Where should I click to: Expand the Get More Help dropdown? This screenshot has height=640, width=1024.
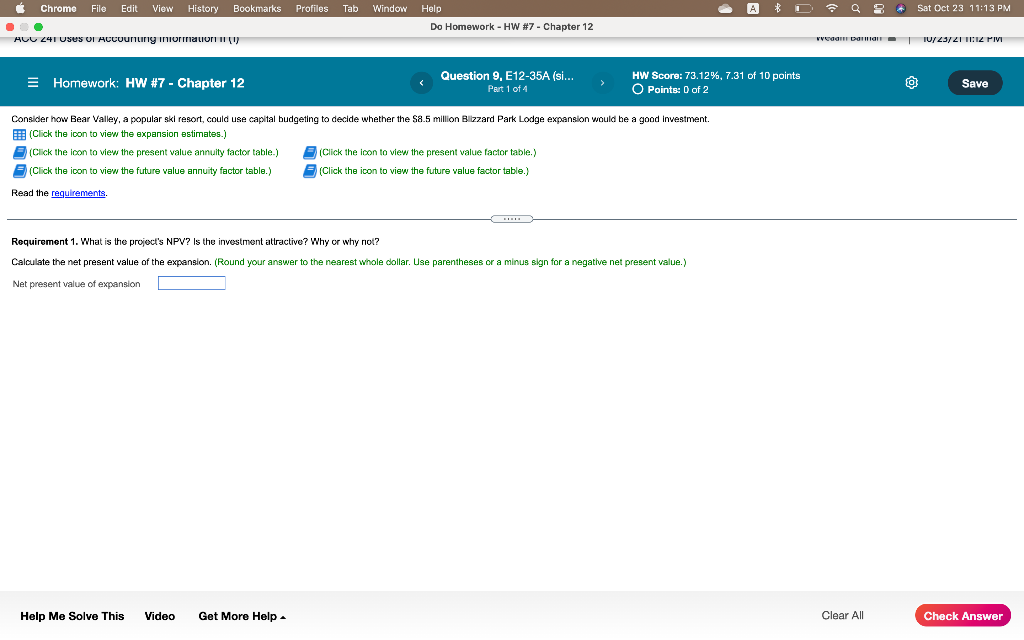pyautogui.click(x=239, y=616)
